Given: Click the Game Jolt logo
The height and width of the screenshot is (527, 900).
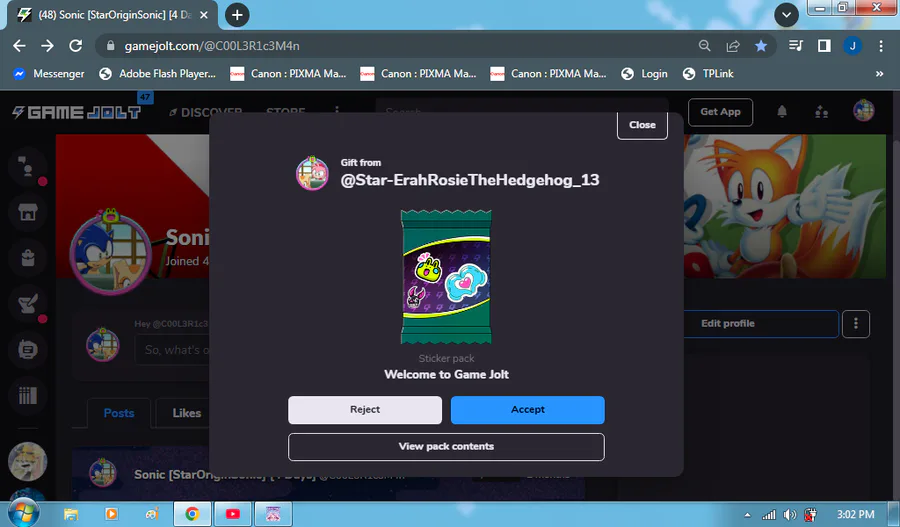Looking at the screenshot, I should pos(76,113).
